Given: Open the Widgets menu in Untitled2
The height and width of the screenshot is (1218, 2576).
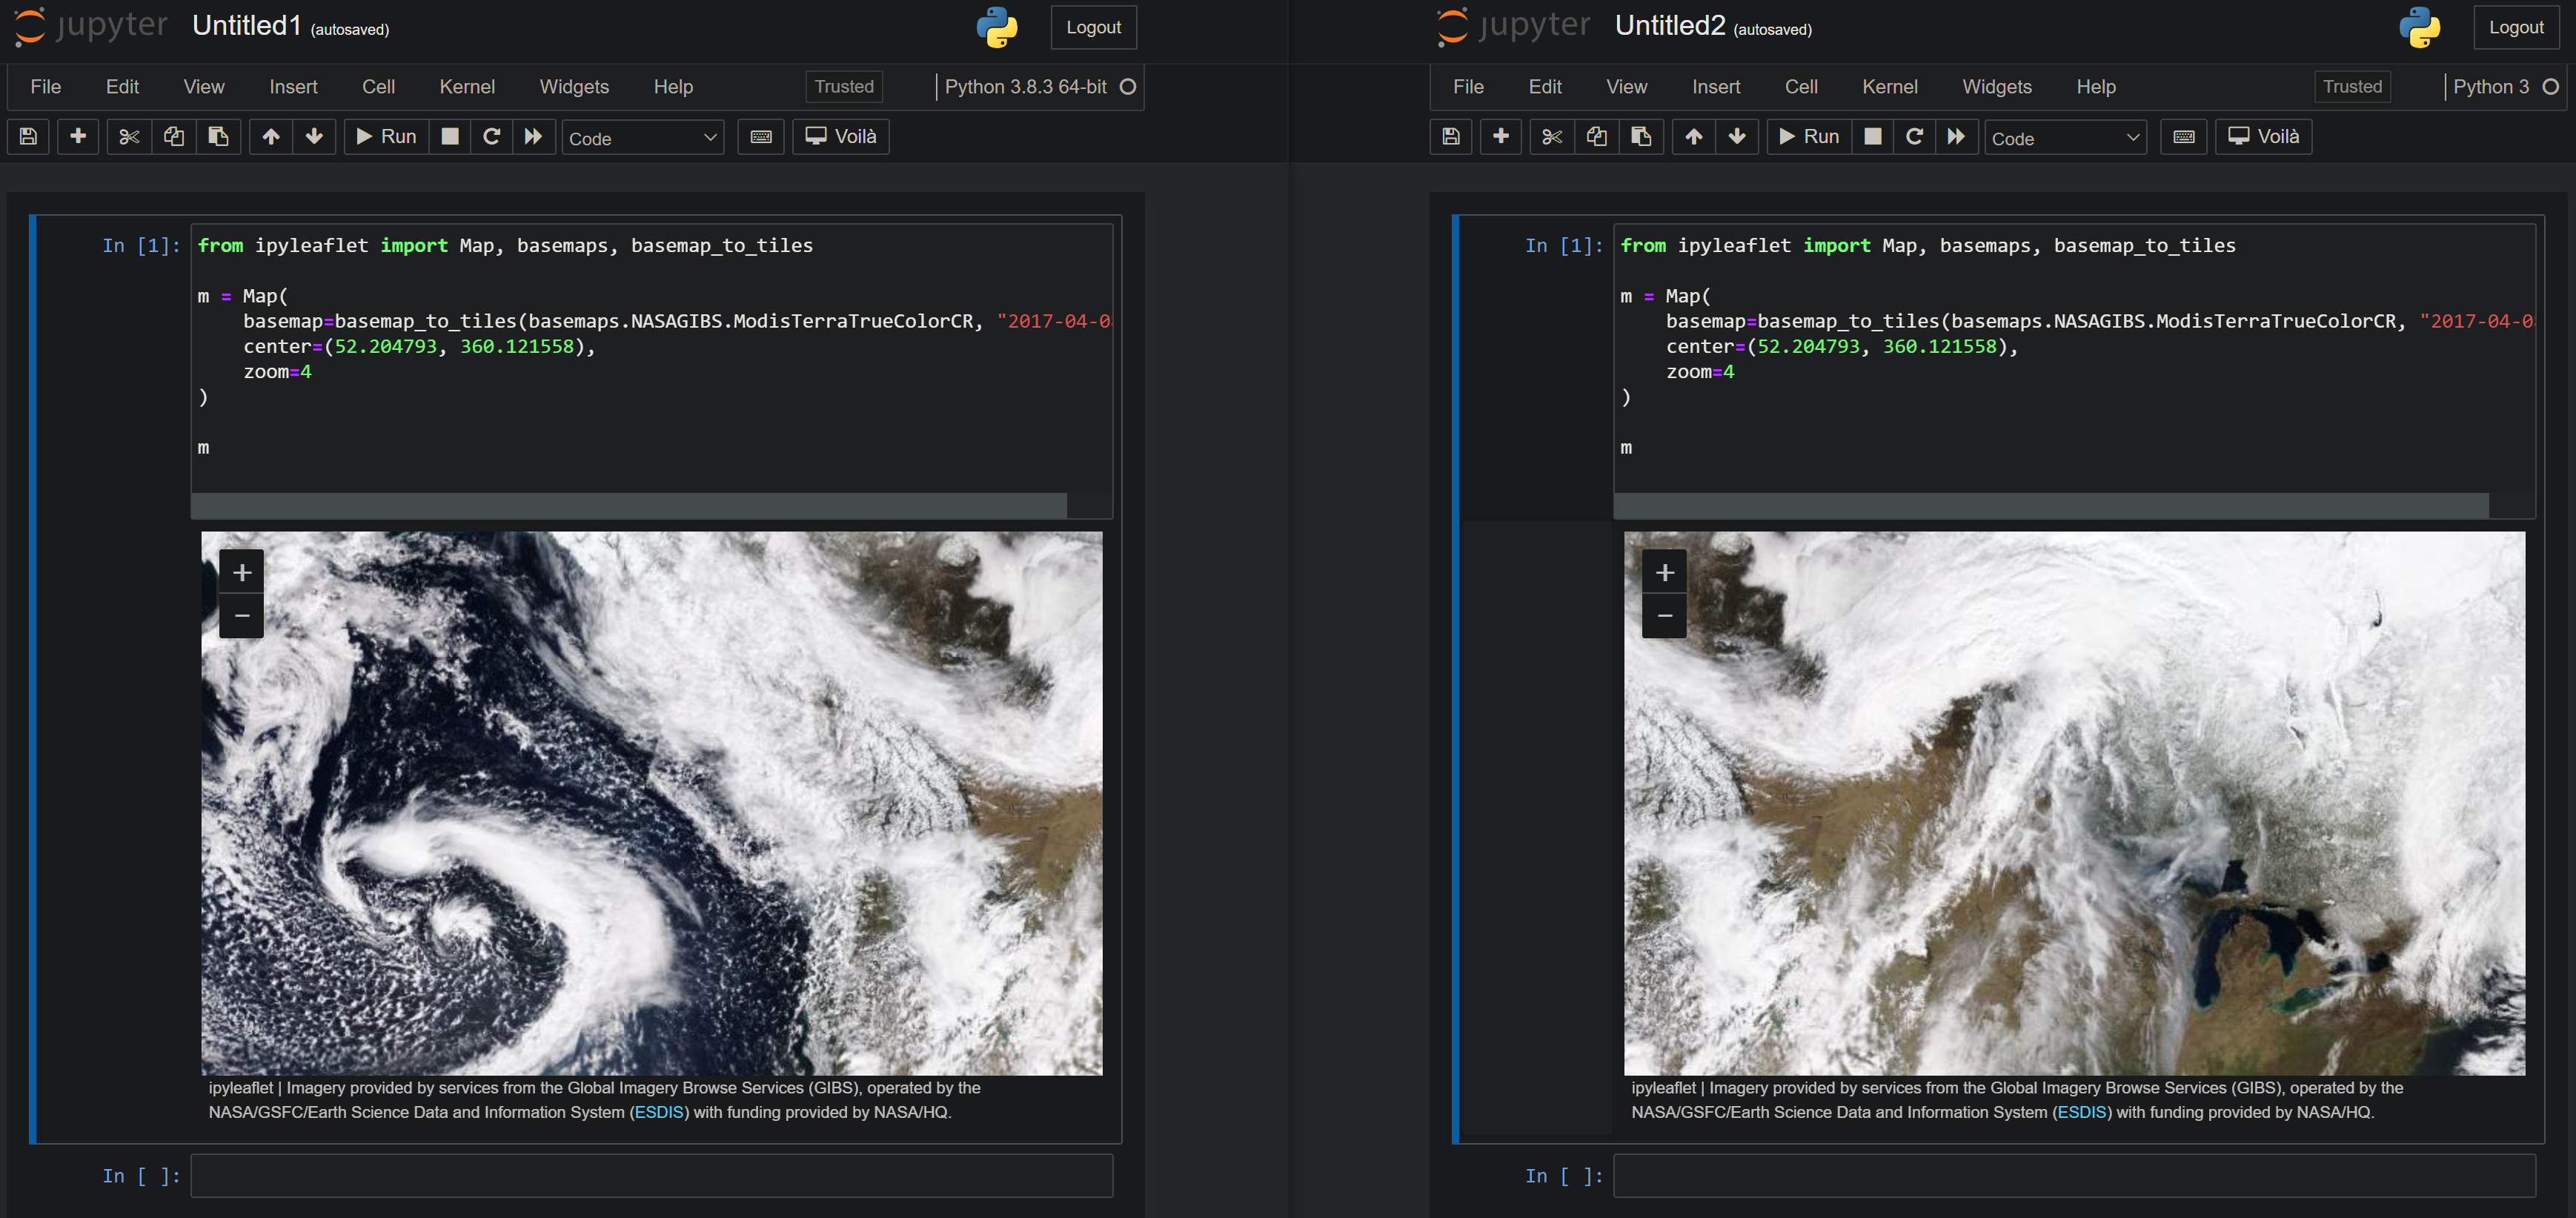Looking at the screenshot, I should [x=1997, y=87].
